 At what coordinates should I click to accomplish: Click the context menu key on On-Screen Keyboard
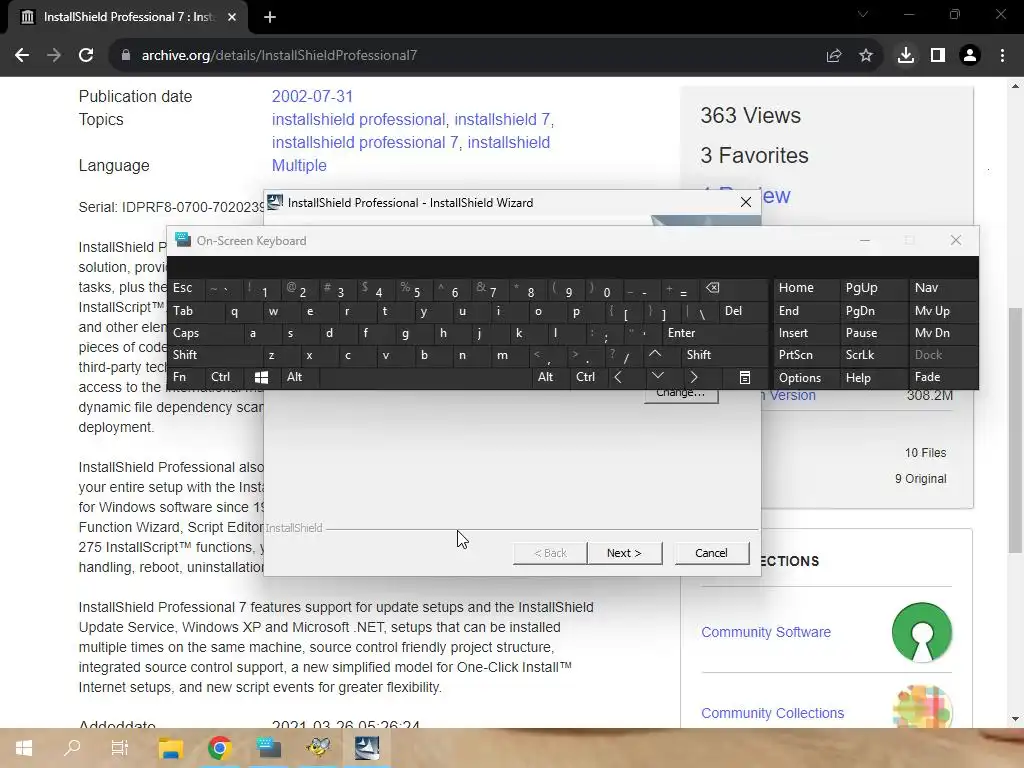click(x=744, y=377)
